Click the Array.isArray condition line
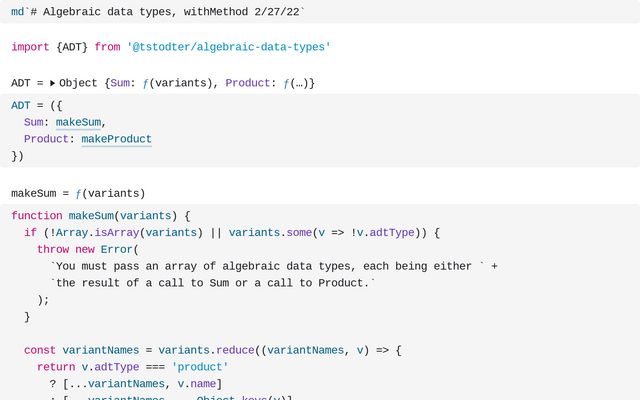640x400 pixels. (232, 233)
